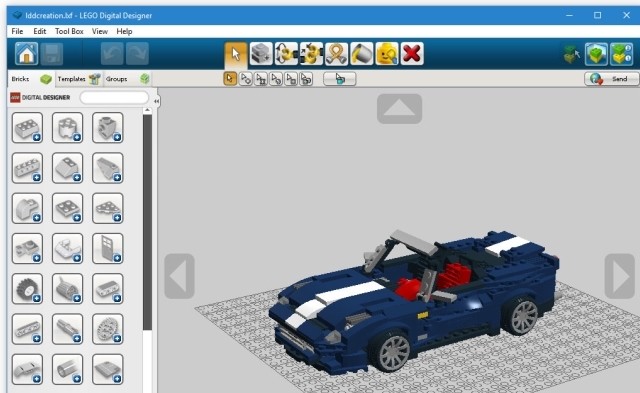Rotate camera right with the arrow
Image resolution: width=640 pixels, height=393 pixels.
[620, 276]
